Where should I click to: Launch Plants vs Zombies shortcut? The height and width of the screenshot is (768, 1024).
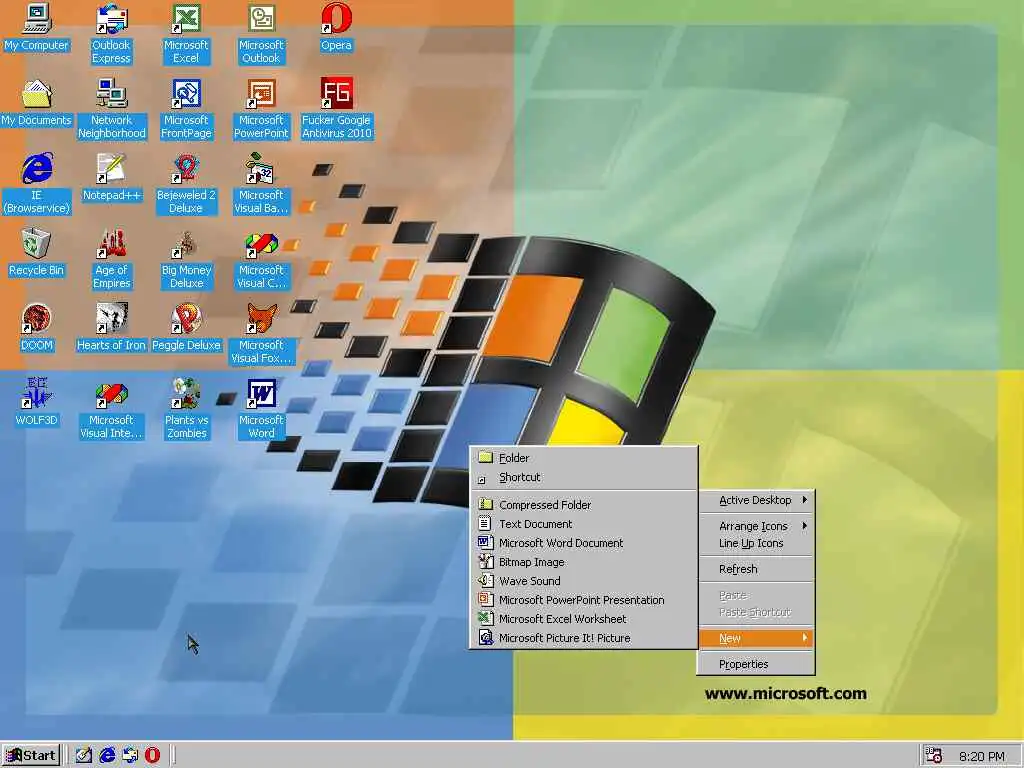(186, 409)
